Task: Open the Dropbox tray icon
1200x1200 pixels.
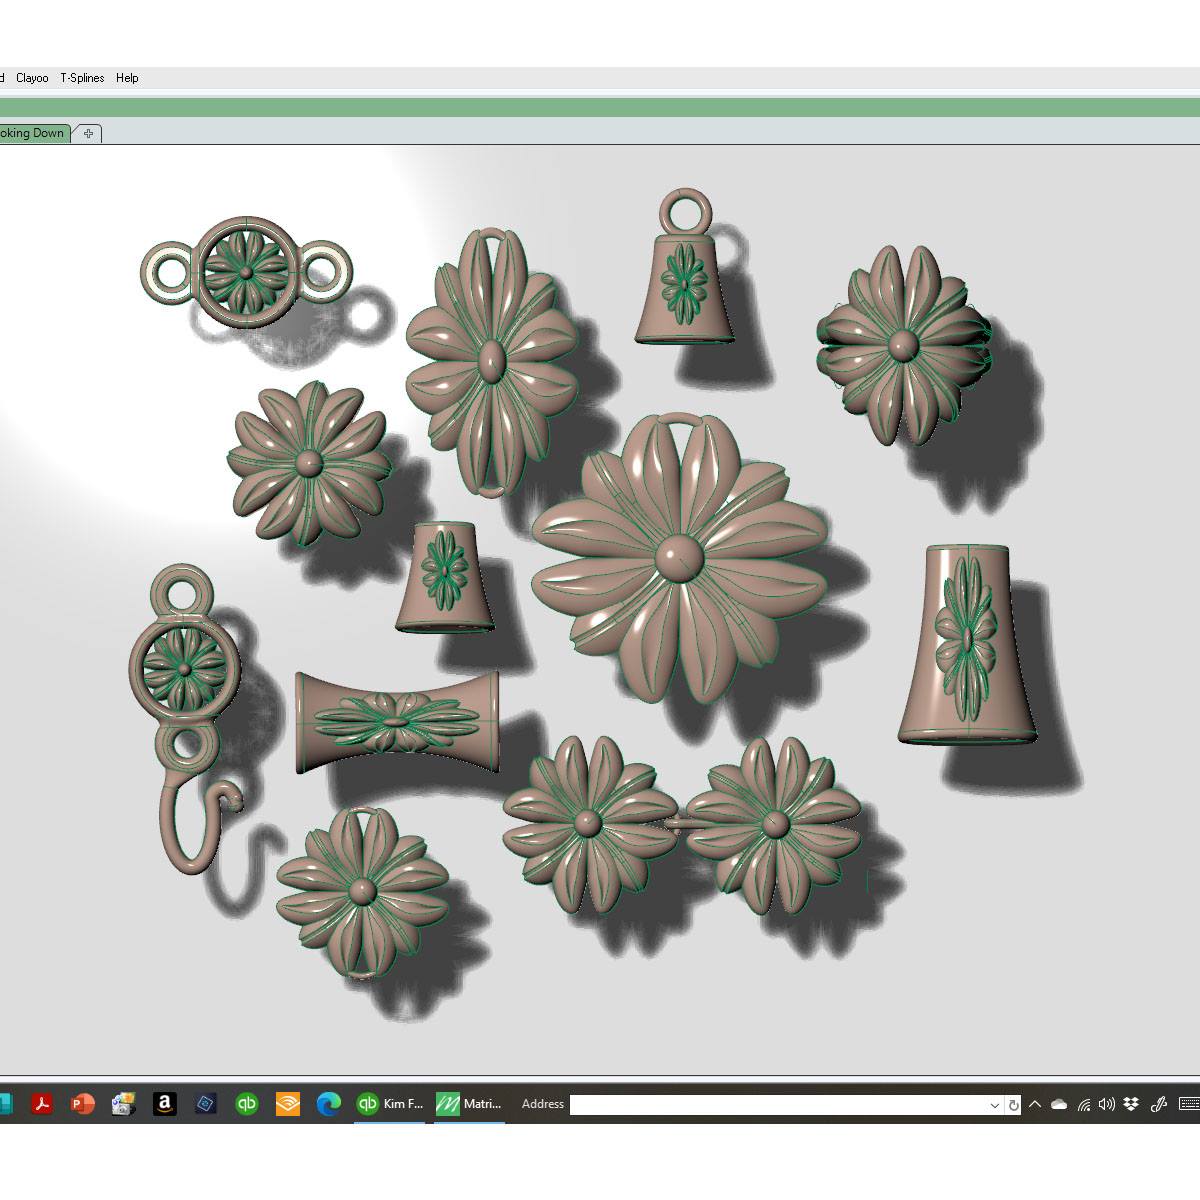Action: click(x=1131, y=1104)
